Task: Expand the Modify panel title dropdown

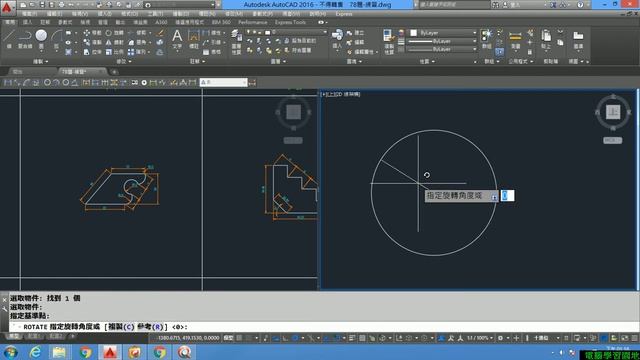Action: pos(124,61)
